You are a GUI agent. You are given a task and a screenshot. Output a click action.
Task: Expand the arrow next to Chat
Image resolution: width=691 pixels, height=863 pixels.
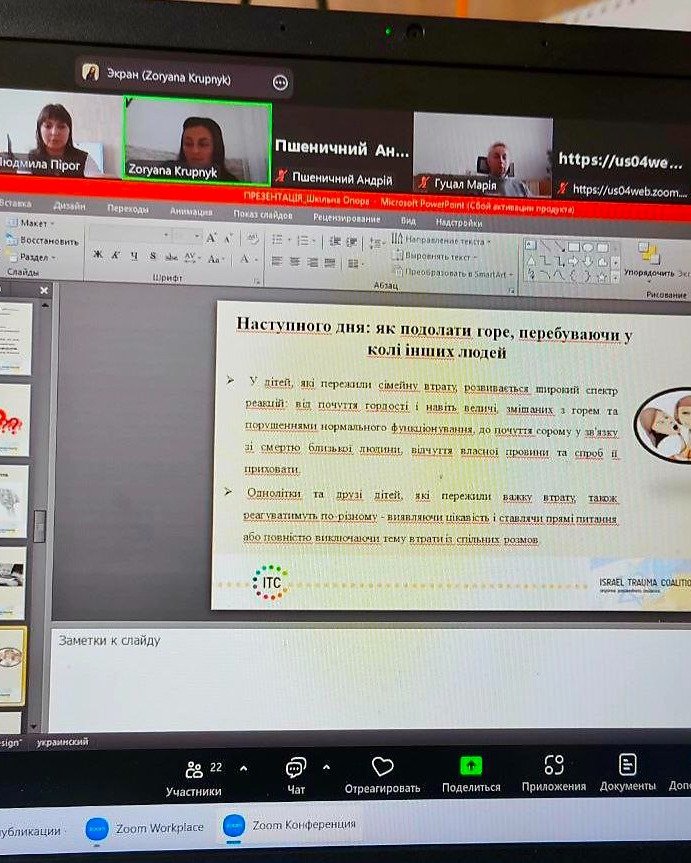(326, 768)
